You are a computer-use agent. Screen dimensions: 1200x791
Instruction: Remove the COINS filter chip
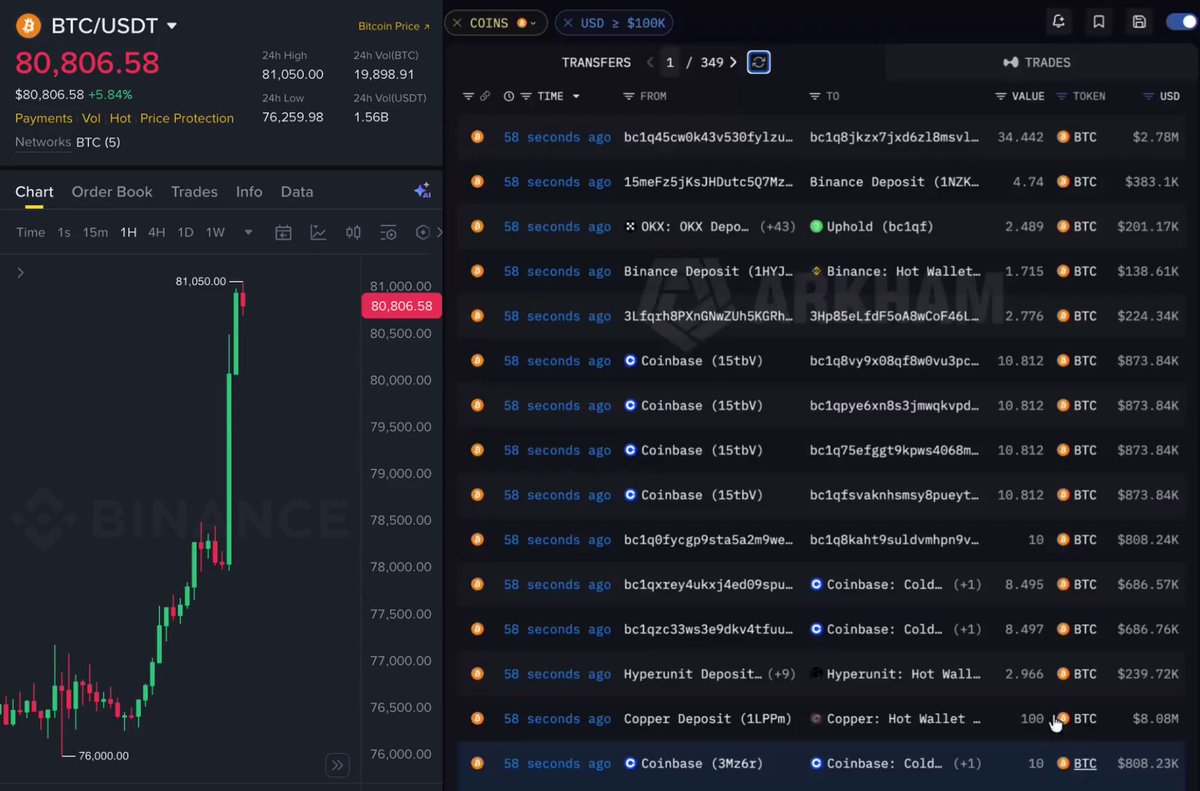click(x=456, y=22)
